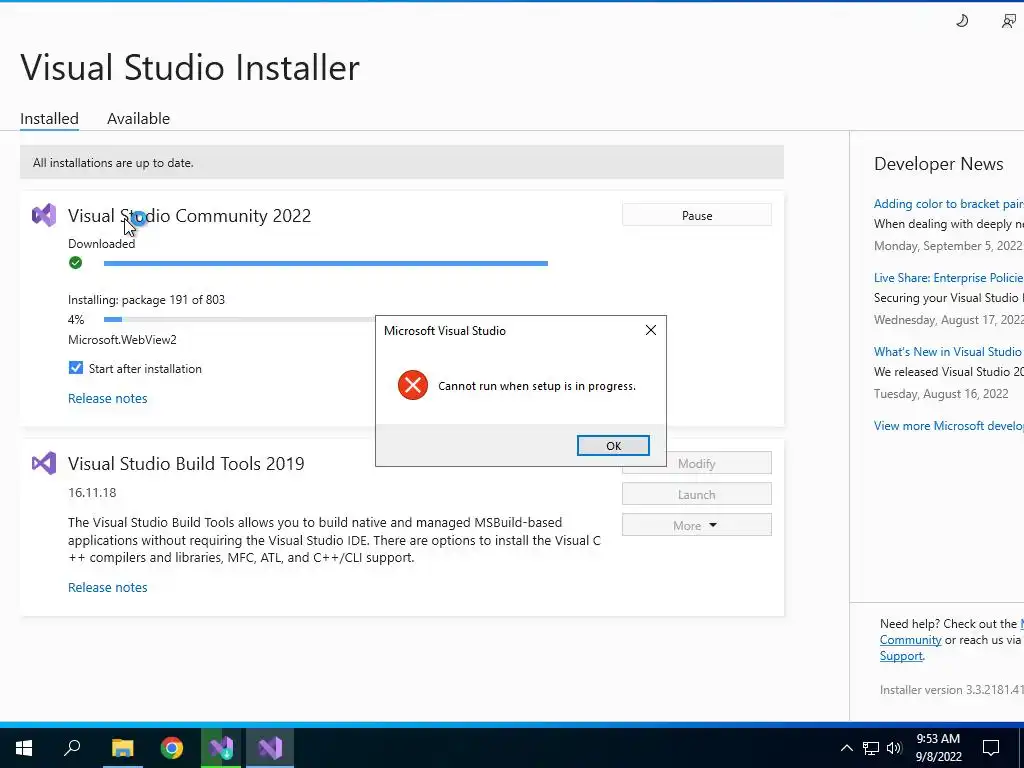Uncheck Start after installation checkbox
The image size is (1024, 768).
[x=76, y=368]
